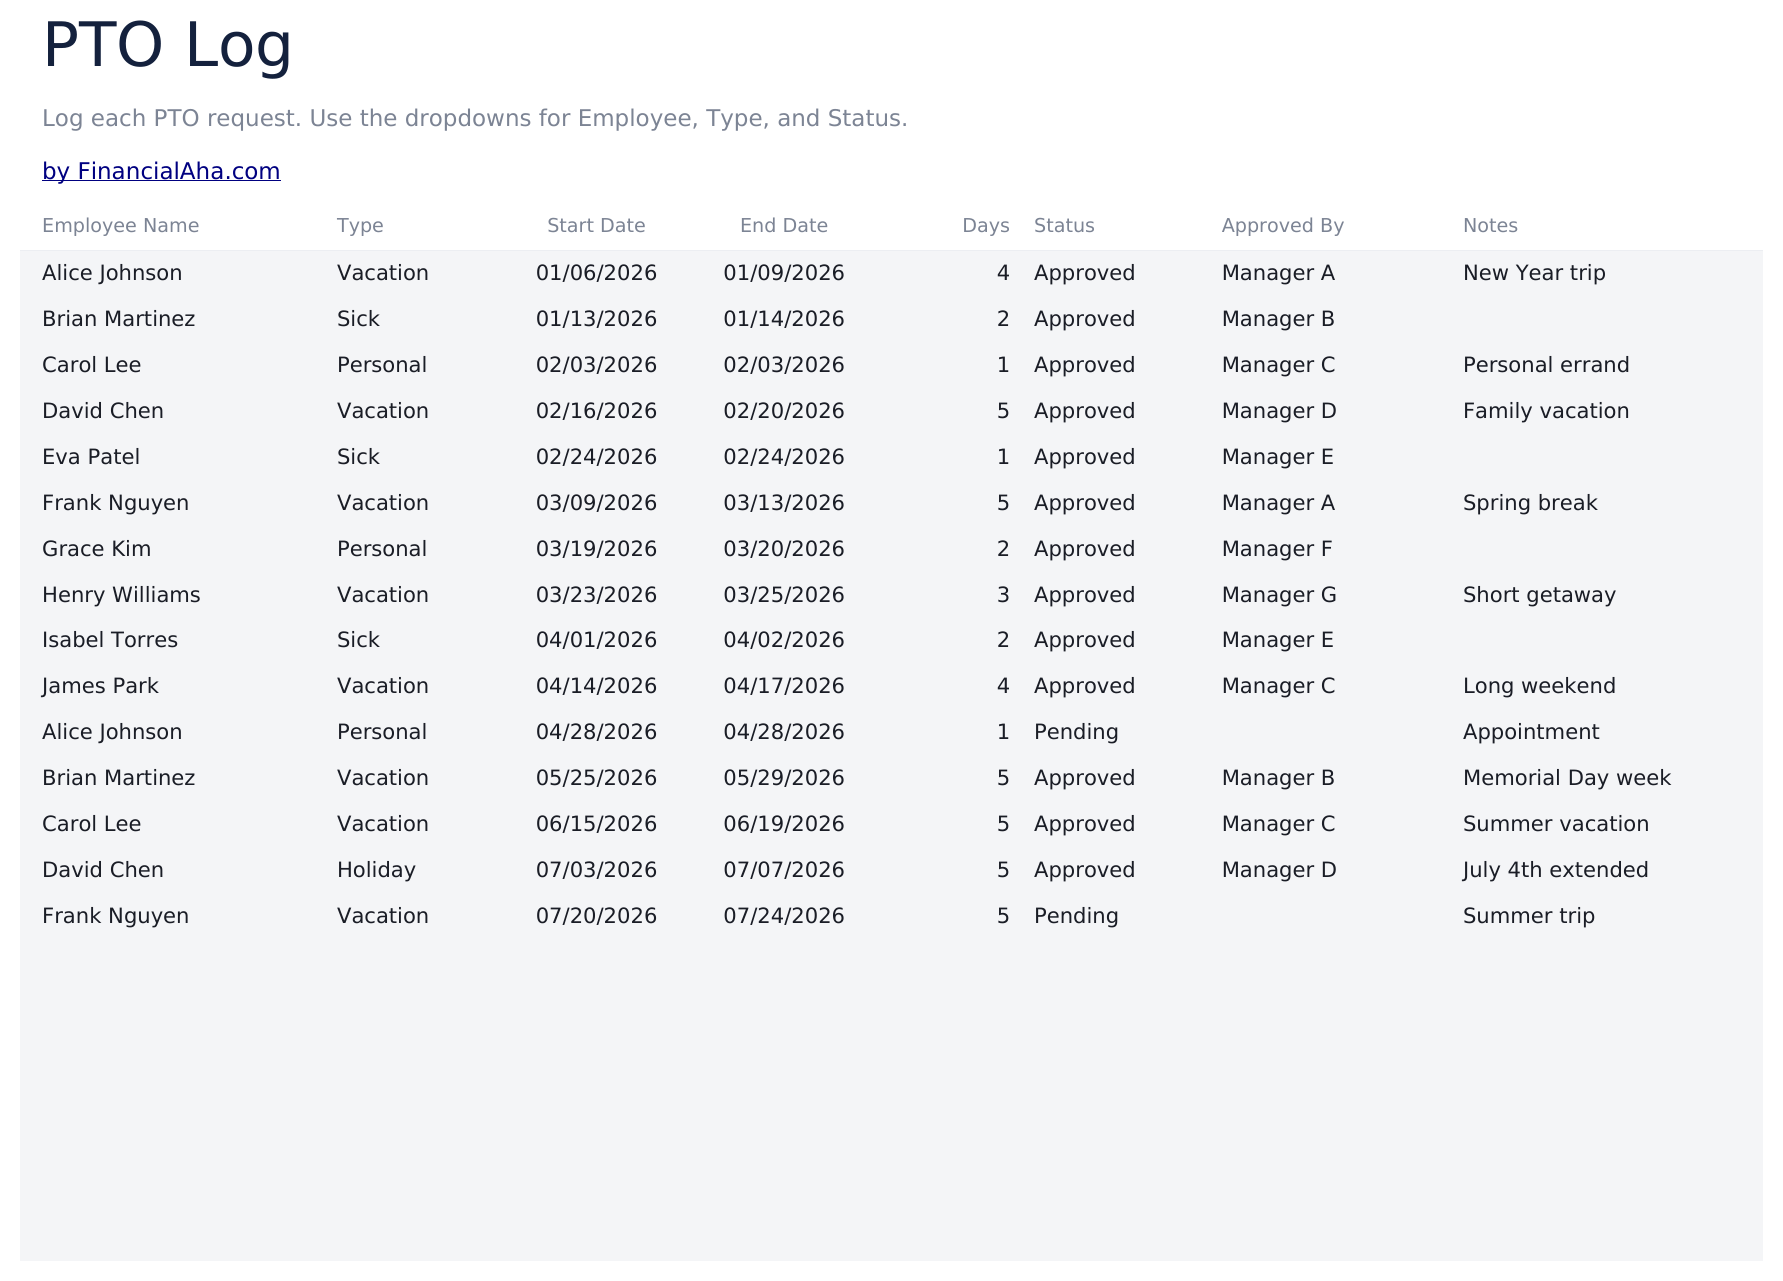The image size is (1783, 1281).
Task: Click the start date 02/16/2026
Action: coord(596,411)
